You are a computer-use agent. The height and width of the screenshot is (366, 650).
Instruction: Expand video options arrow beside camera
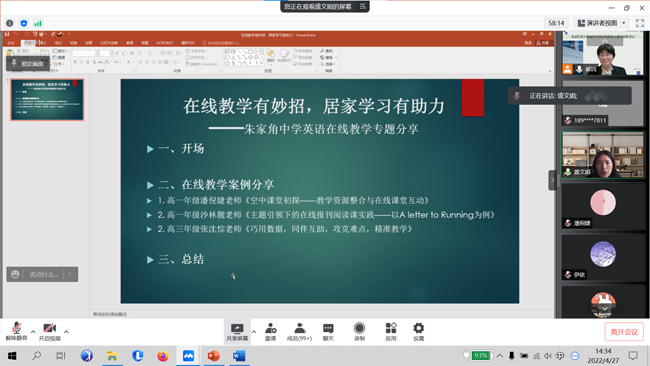click(66, 332)
